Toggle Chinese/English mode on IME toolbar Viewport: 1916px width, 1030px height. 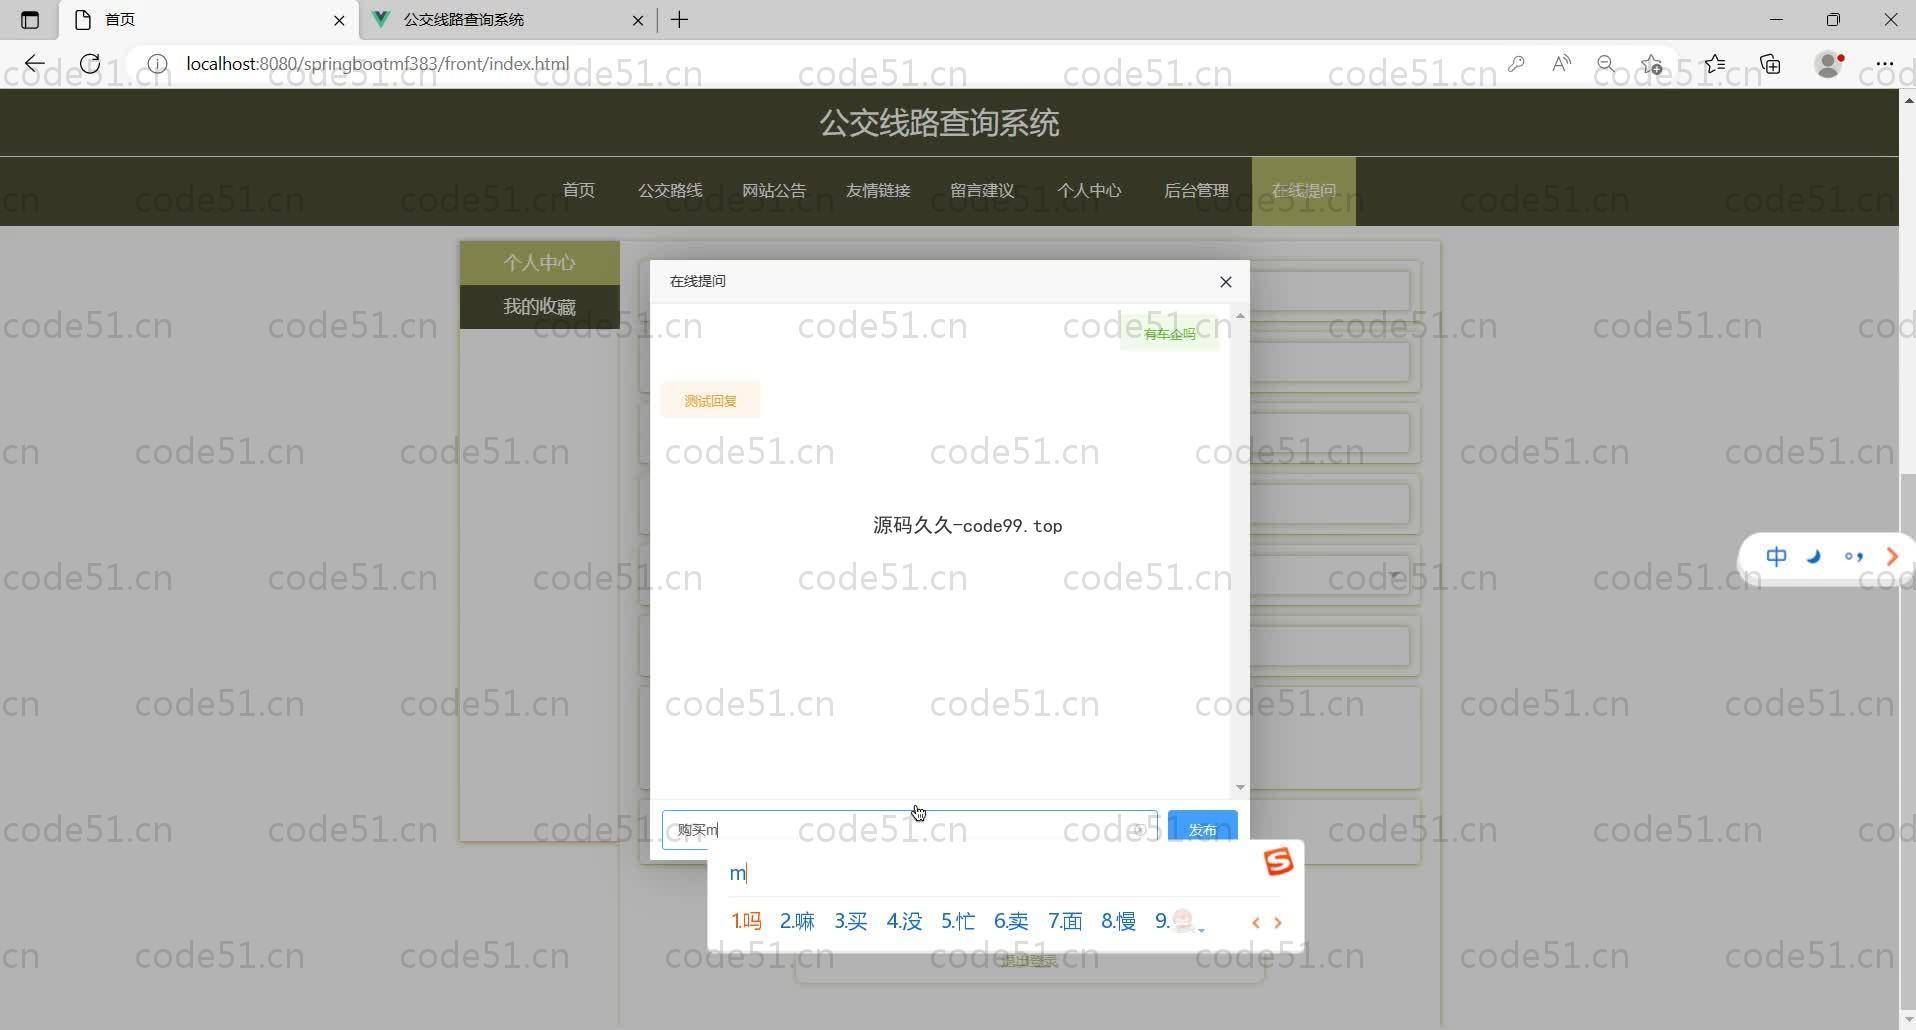click(1776, 557)
